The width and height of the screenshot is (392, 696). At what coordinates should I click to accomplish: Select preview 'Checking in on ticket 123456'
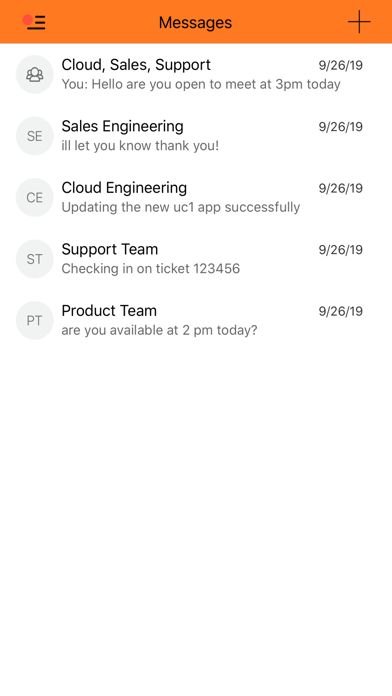click(150, 269)
